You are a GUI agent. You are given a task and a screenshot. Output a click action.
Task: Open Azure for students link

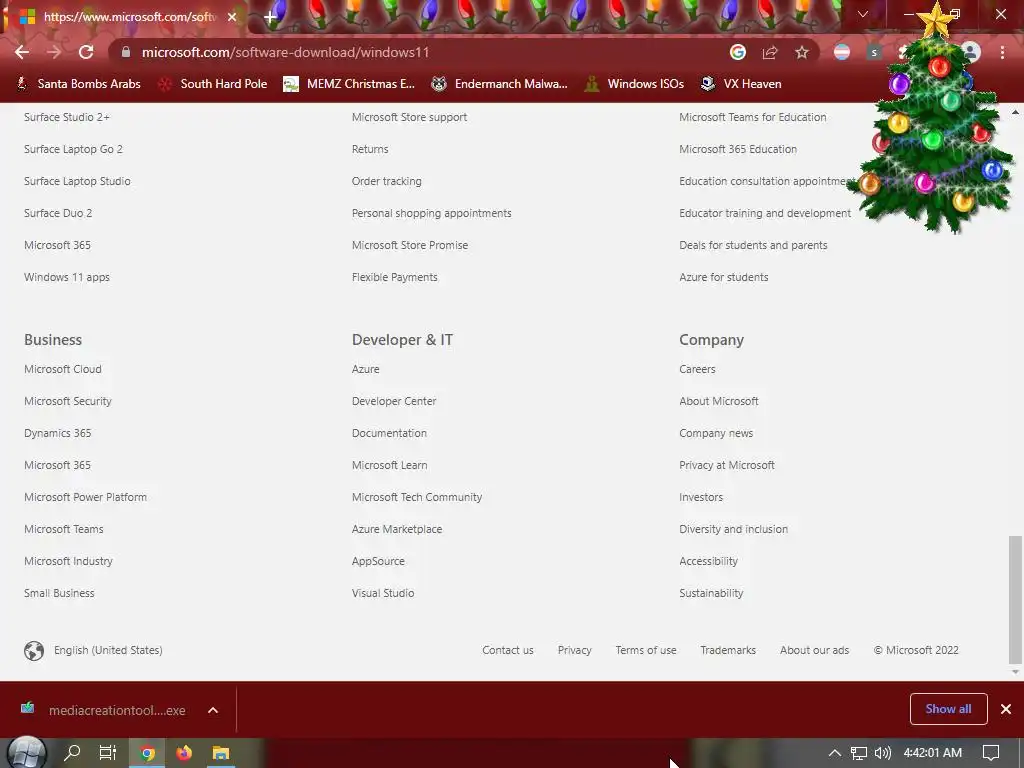tap(724, 278)
